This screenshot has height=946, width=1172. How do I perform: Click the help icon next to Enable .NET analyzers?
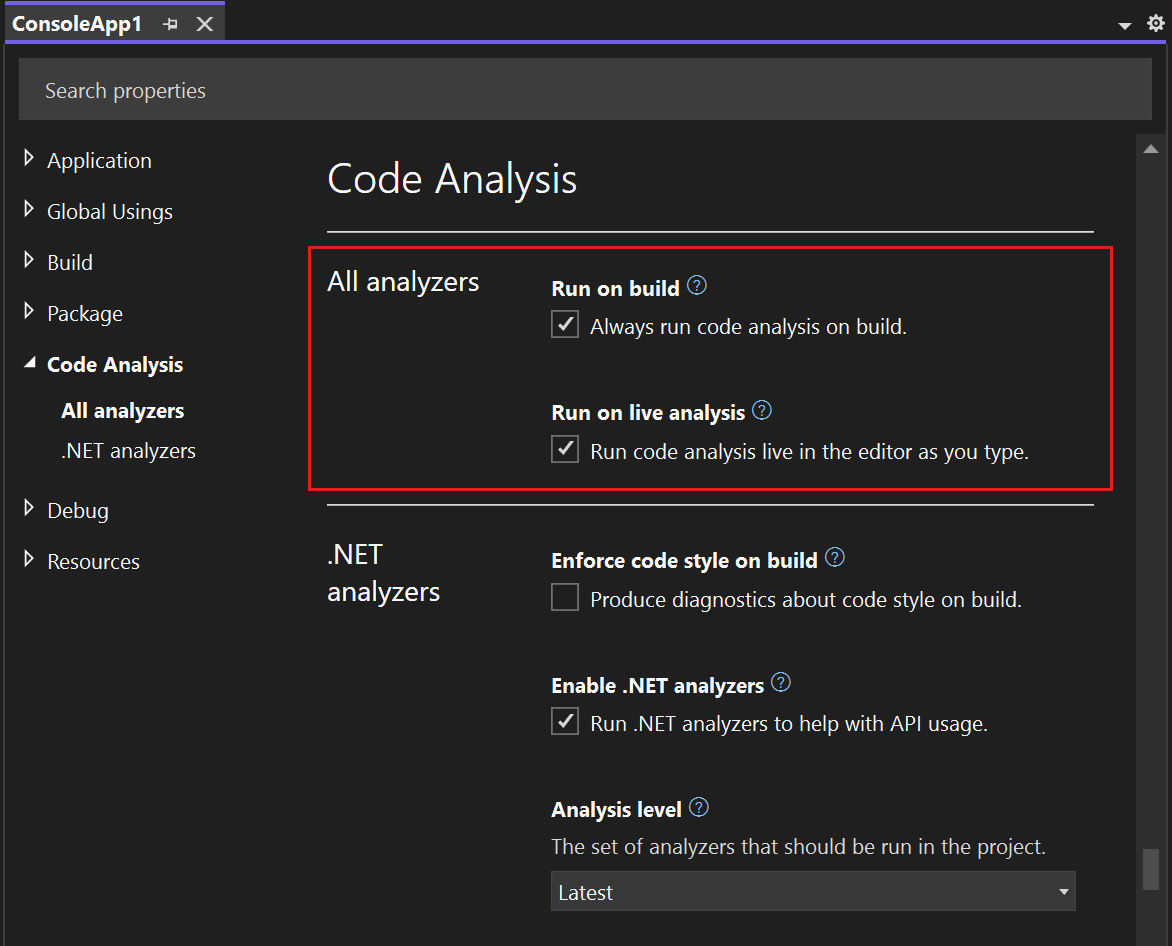tap(780, 683)
